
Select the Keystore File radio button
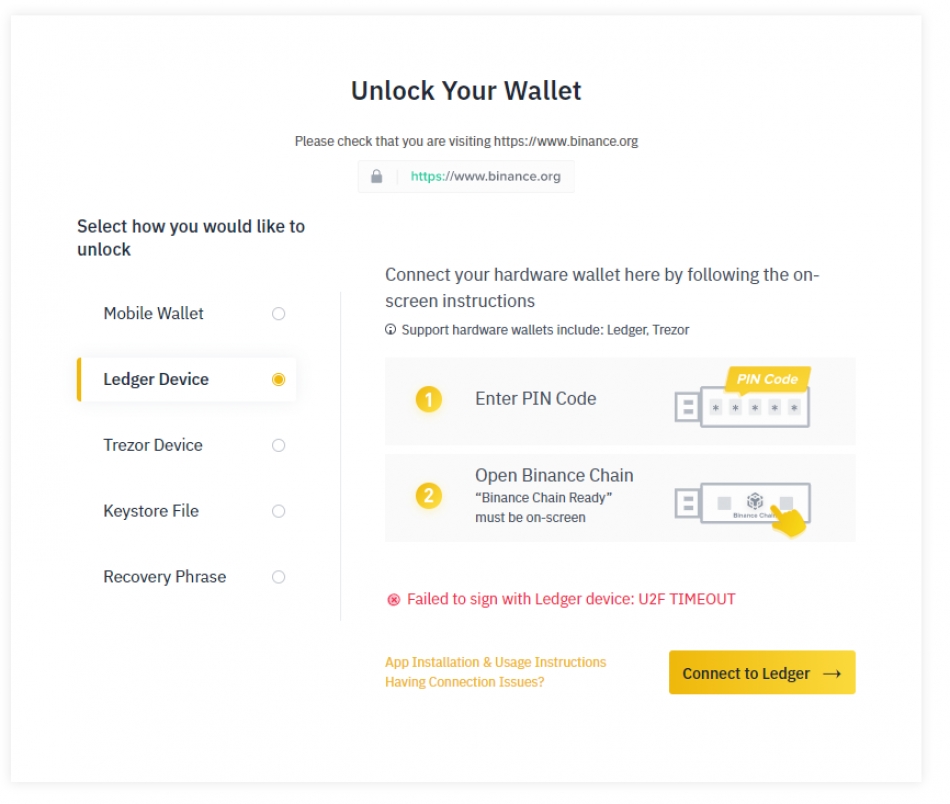tap(278, 511)
